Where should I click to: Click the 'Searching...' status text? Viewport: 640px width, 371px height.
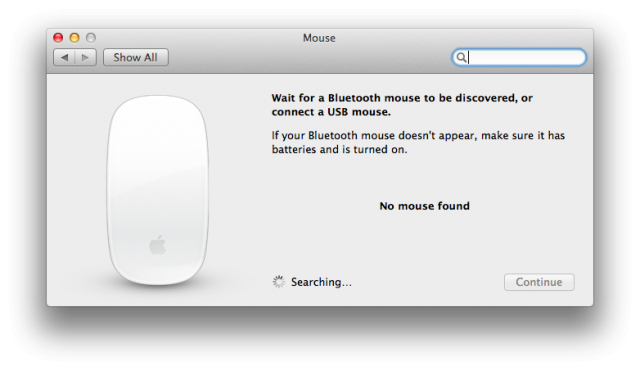tap(321, 282)
